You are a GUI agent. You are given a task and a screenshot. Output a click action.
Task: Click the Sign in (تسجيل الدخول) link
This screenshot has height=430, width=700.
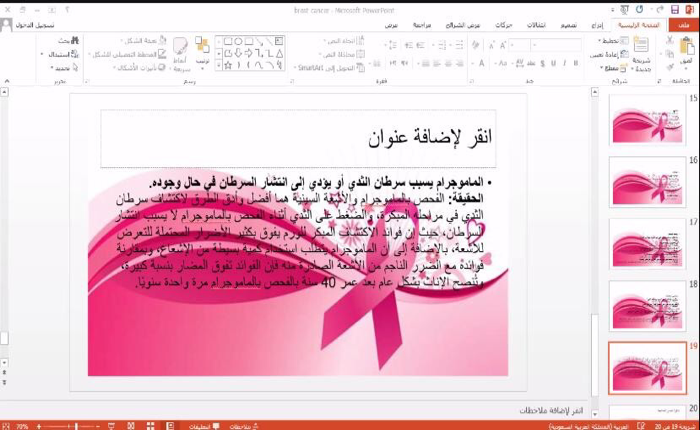38,24
